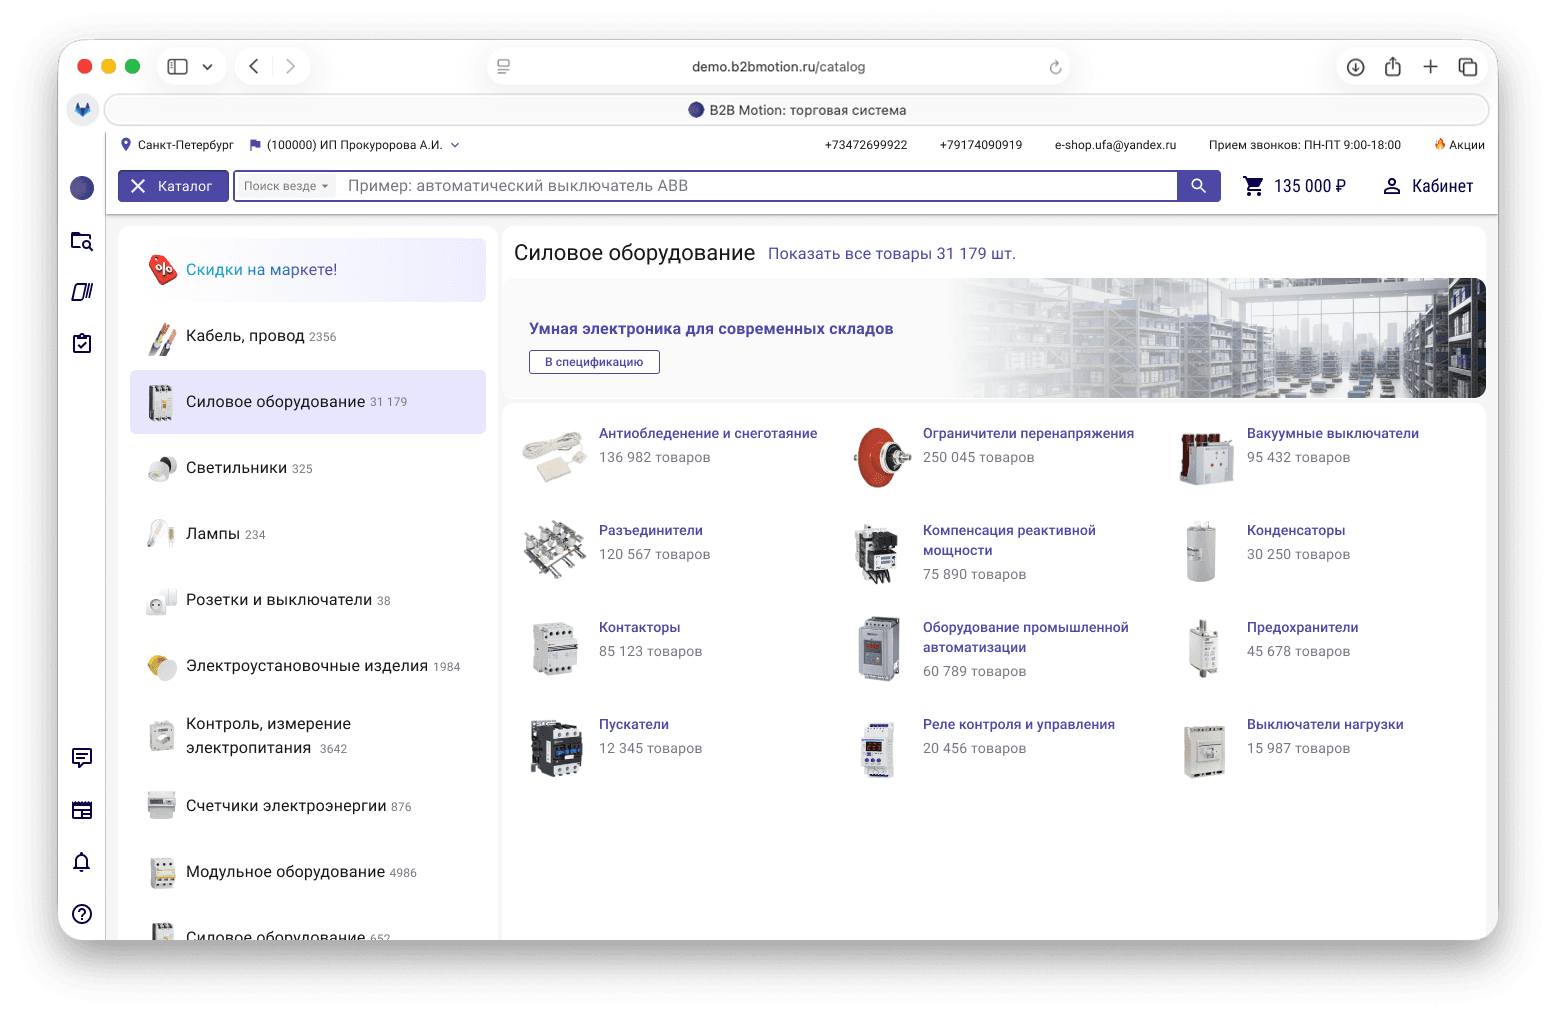Open the Поиск везде search scope dropdown
1556x1016 pixels.
(x=286, y=186)
